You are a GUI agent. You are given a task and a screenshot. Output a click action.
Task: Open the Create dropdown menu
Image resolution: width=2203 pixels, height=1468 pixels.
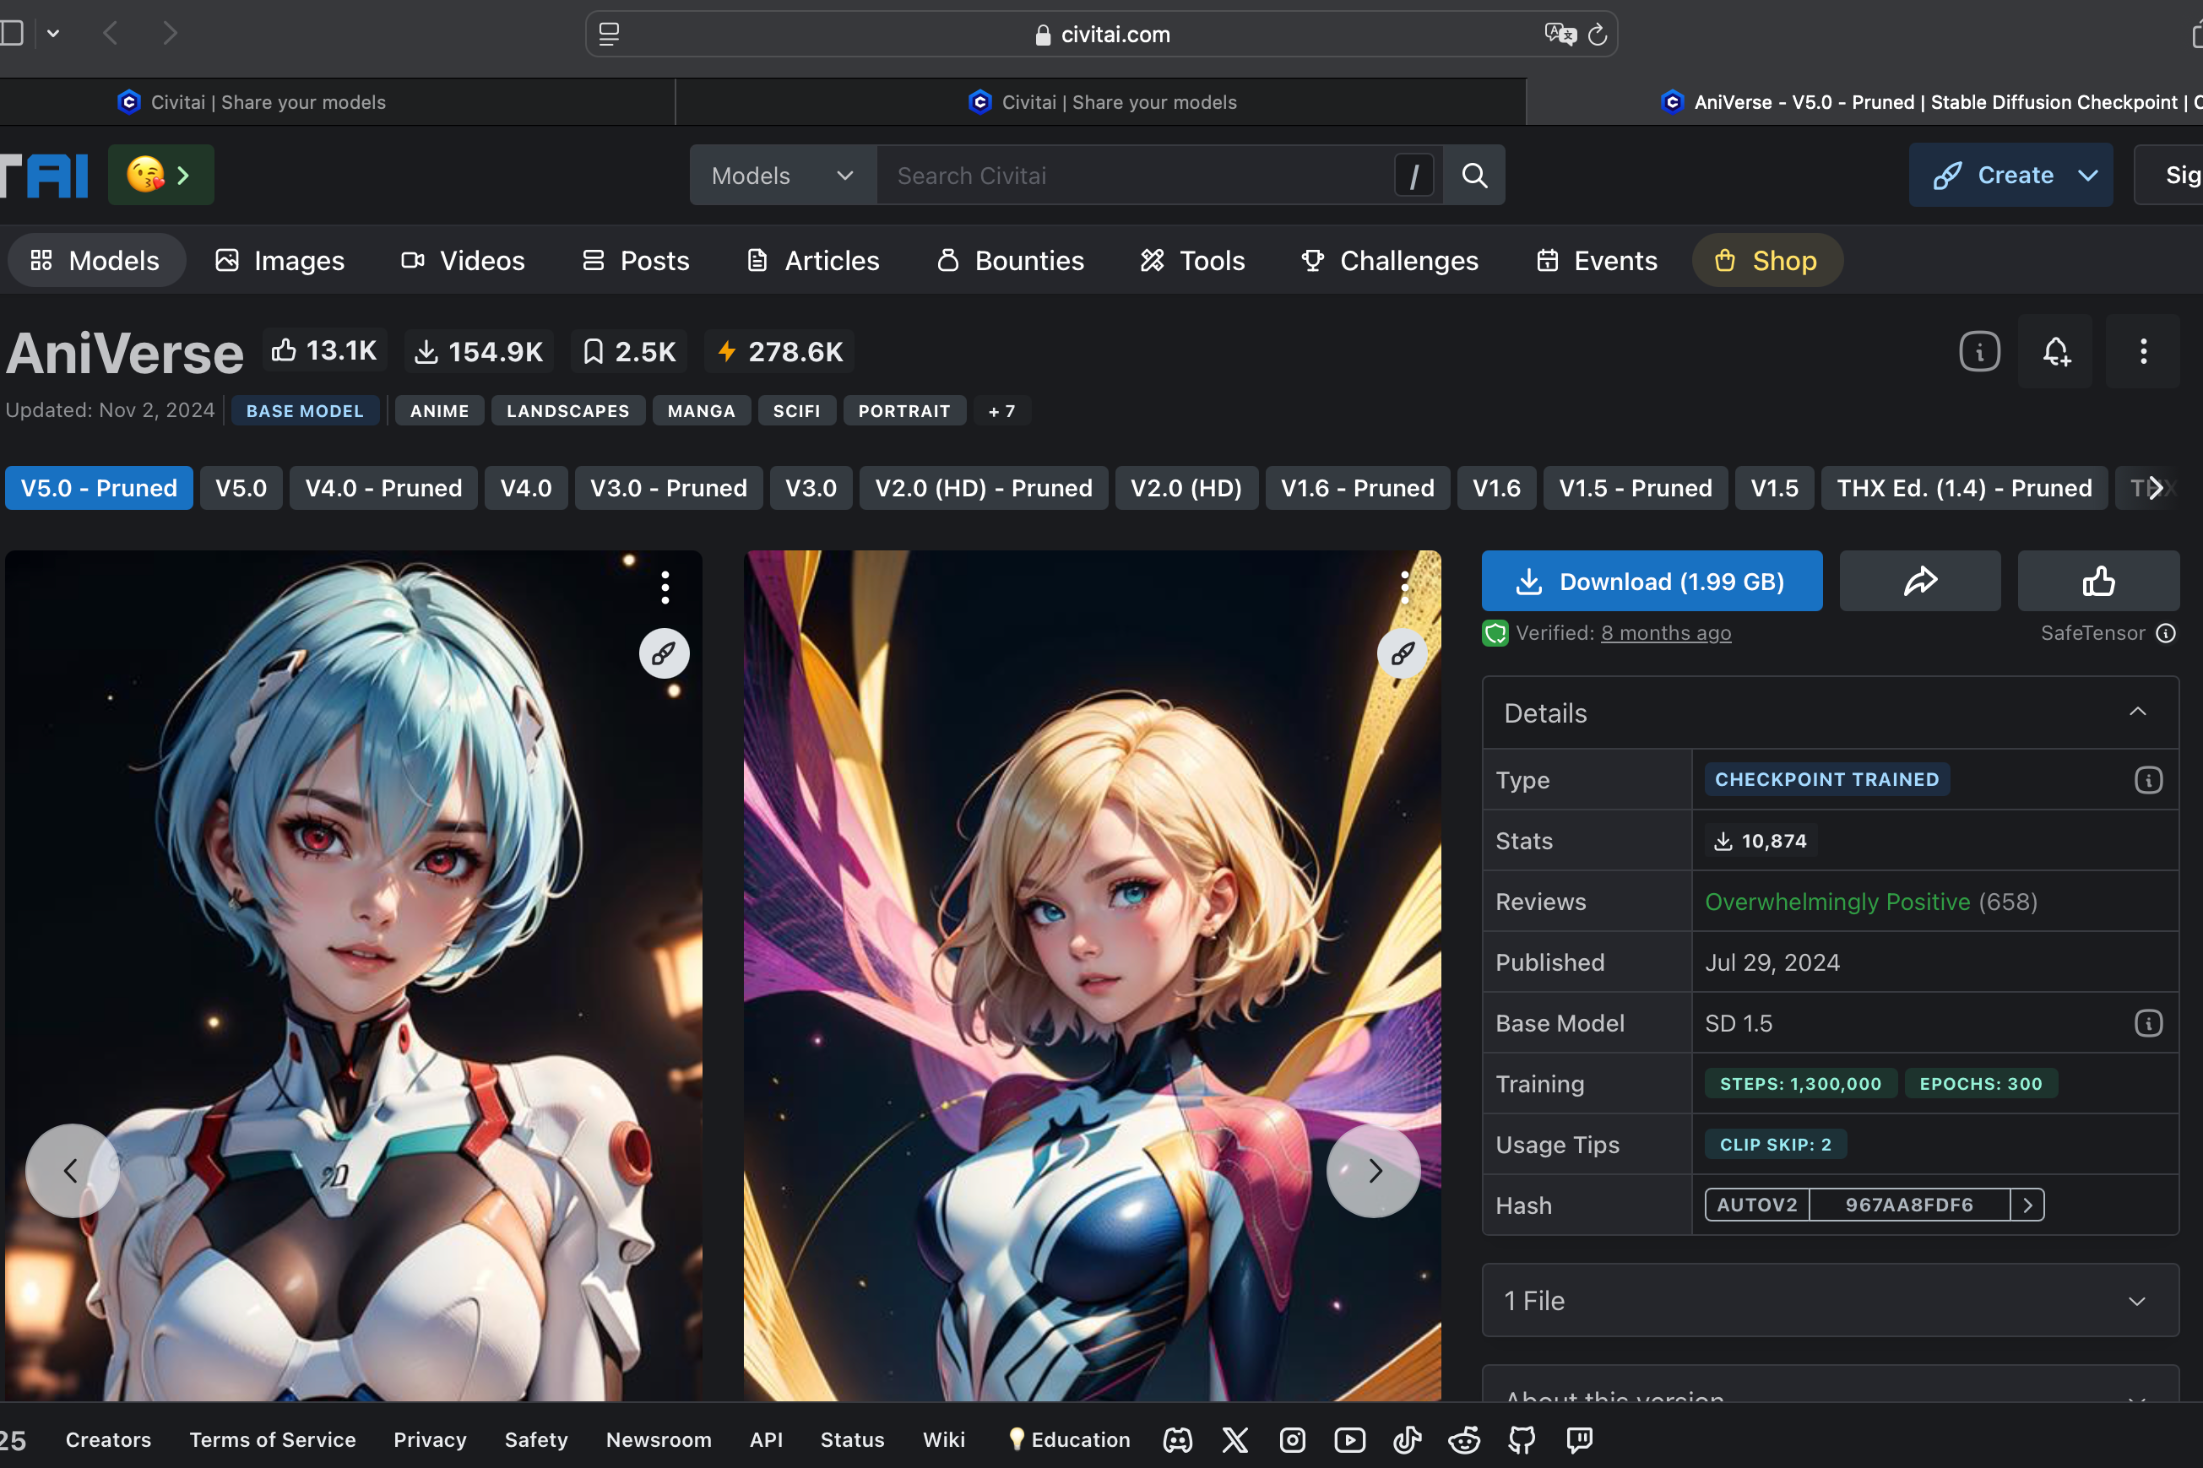tap(2010, 175)
